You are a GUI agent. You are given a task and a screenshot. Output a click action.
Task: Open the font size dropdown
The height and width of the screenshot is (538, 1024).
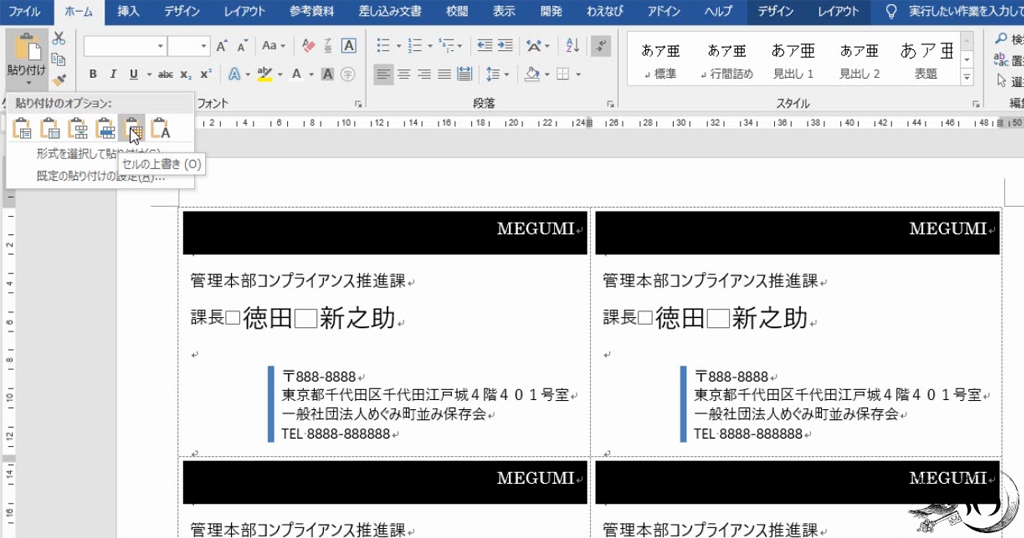click(x=204, y=46)
